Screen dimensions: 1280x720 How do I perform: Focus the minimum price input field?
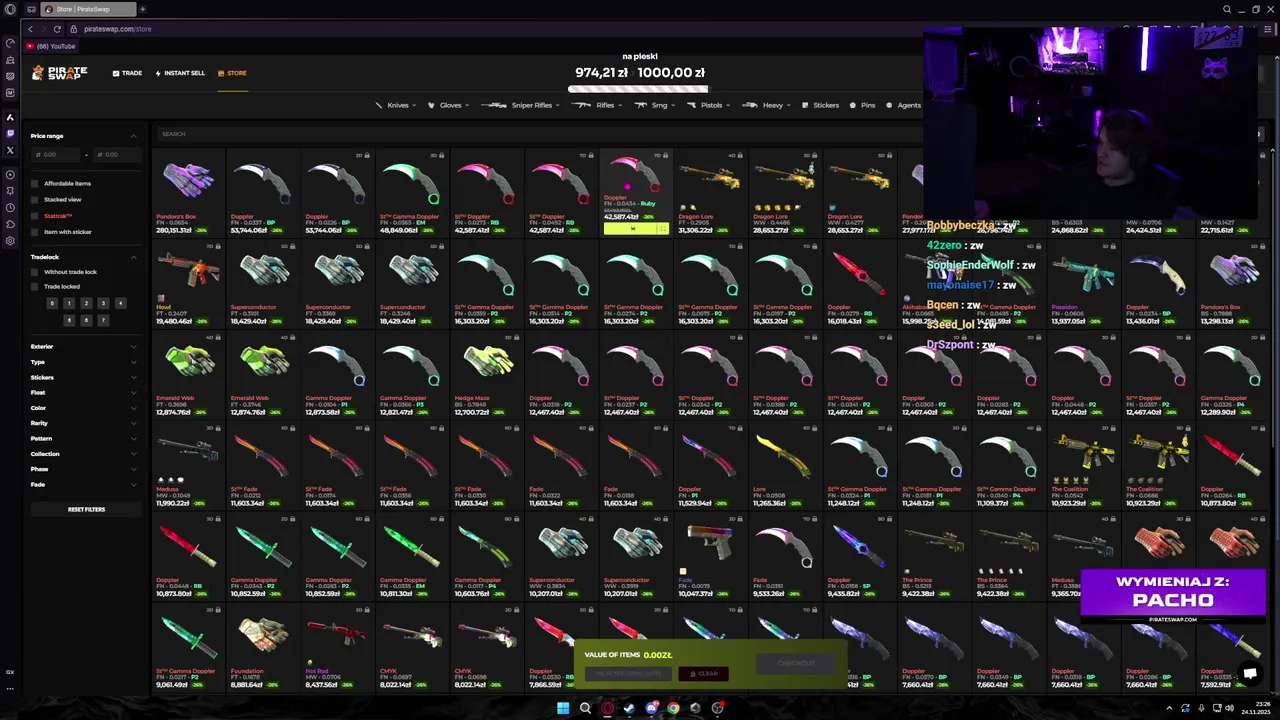point(57,155)
